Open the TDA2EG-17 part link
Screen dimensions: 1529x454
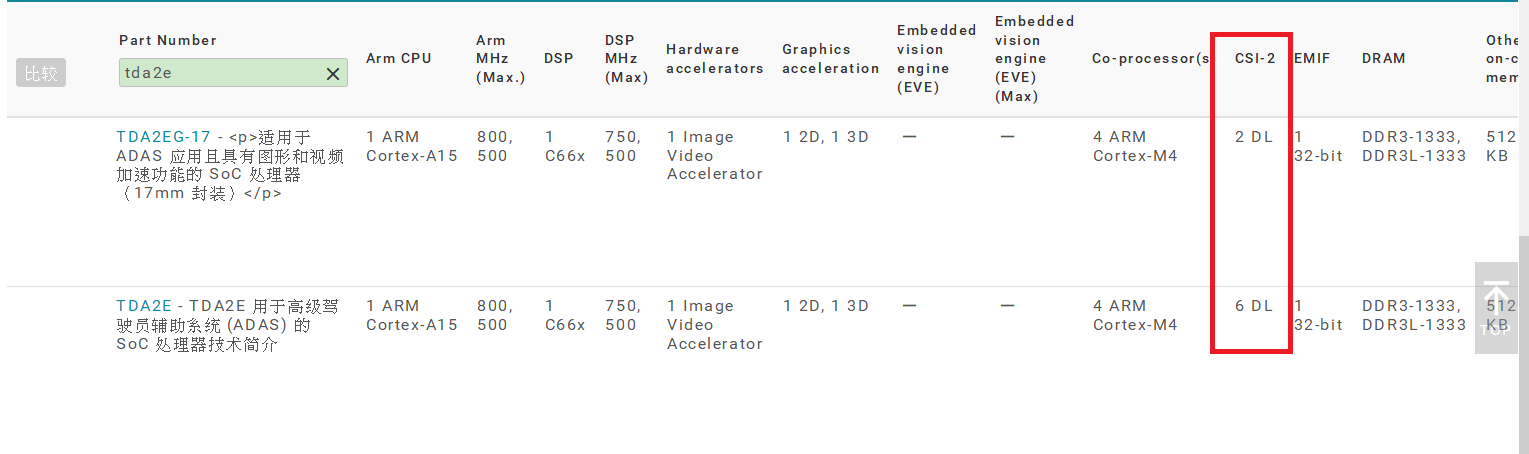click(163, 137)
